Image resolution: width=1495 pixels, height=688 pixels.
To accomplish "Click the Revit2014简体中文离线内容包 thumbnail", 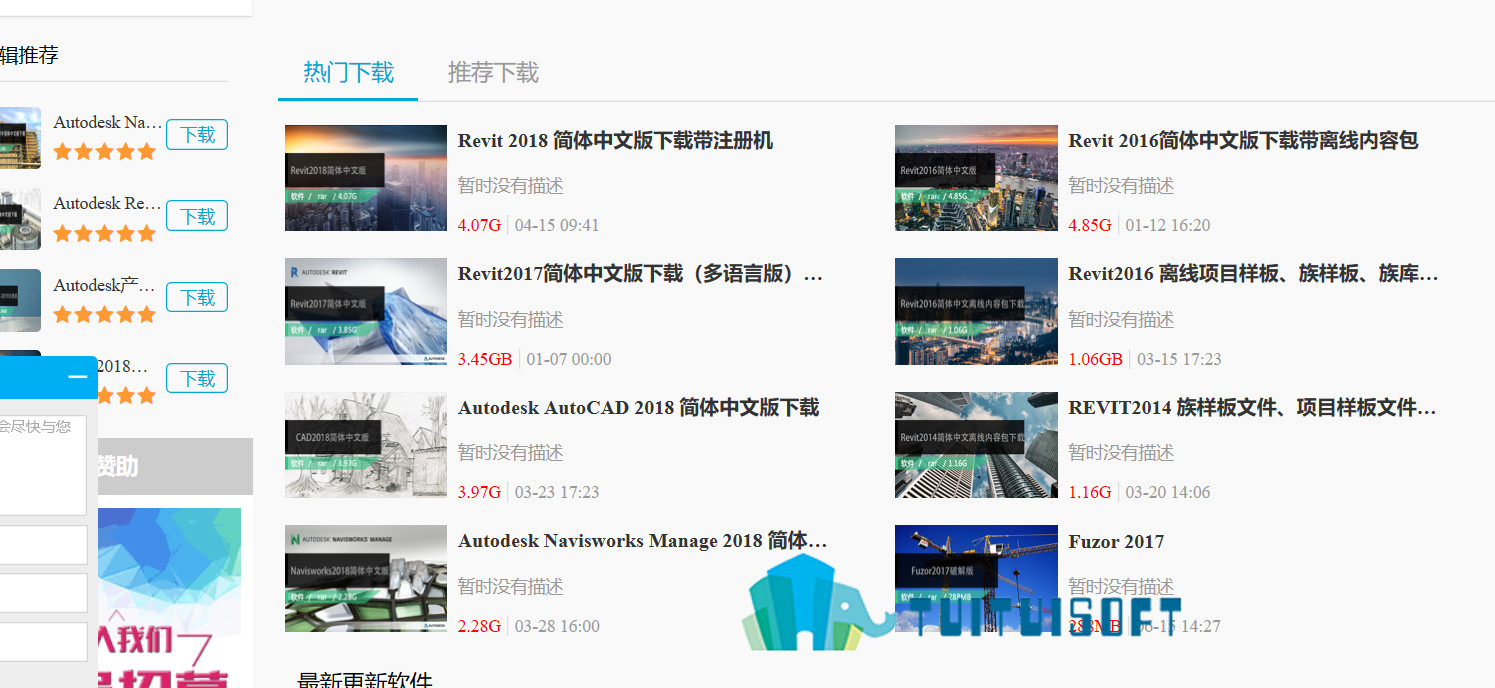I will (976, 445).
